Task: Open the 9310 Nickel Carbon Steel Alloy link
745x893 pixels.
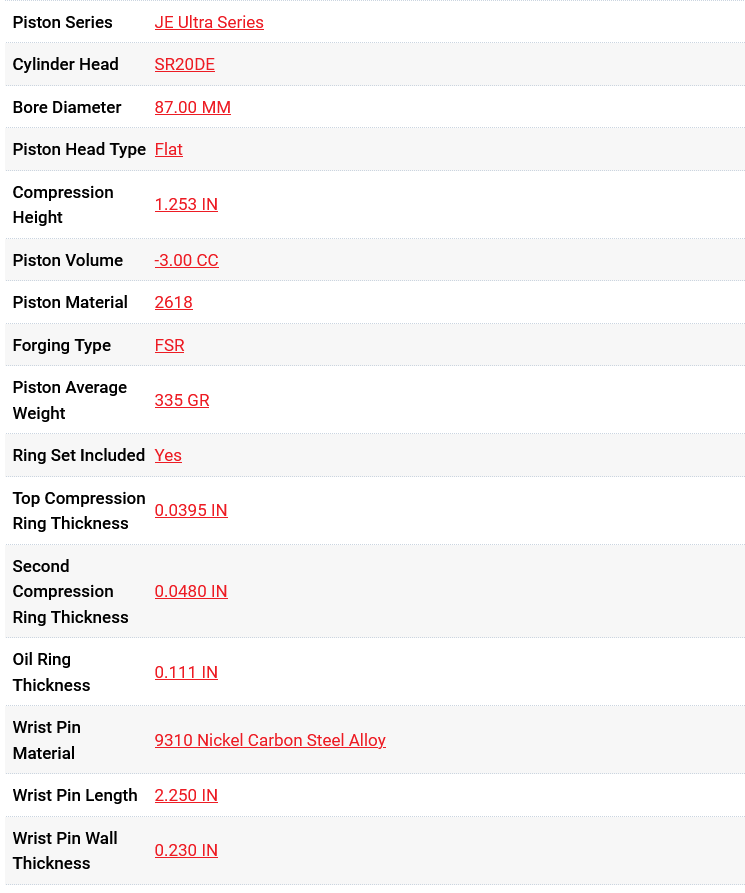Action: (270, 740)
